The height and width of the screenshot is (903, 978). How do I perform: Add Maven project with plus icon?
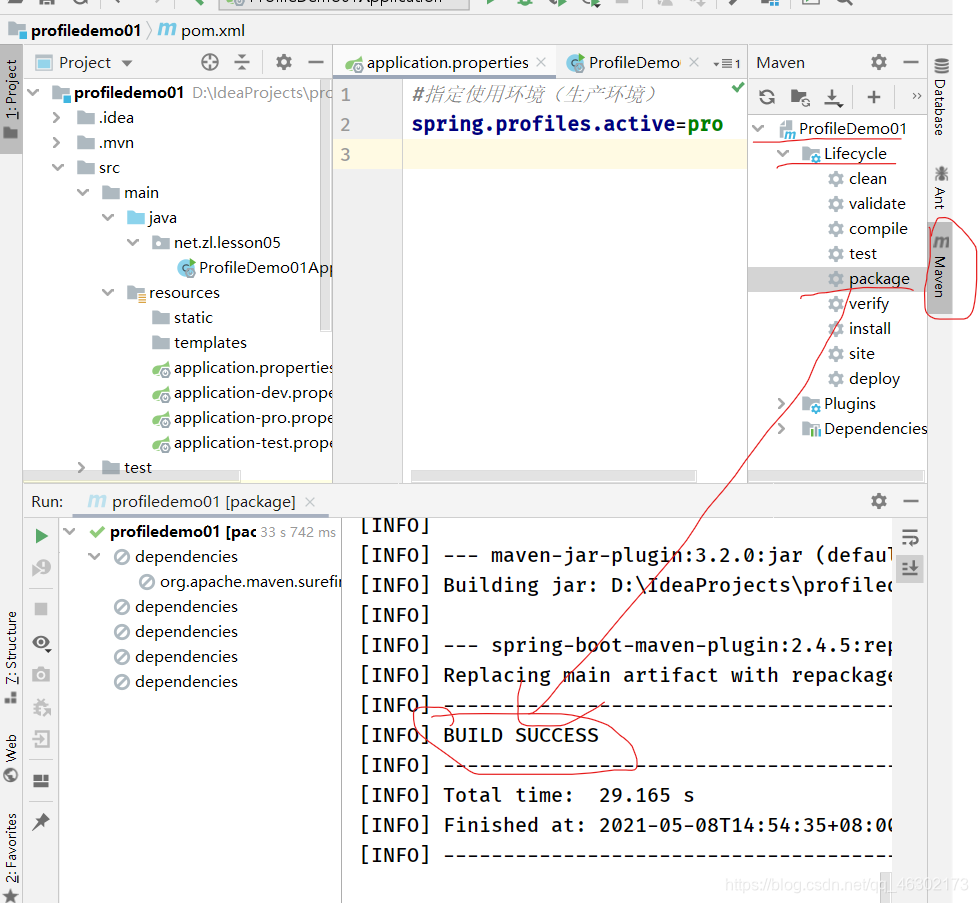coord(873,97)
